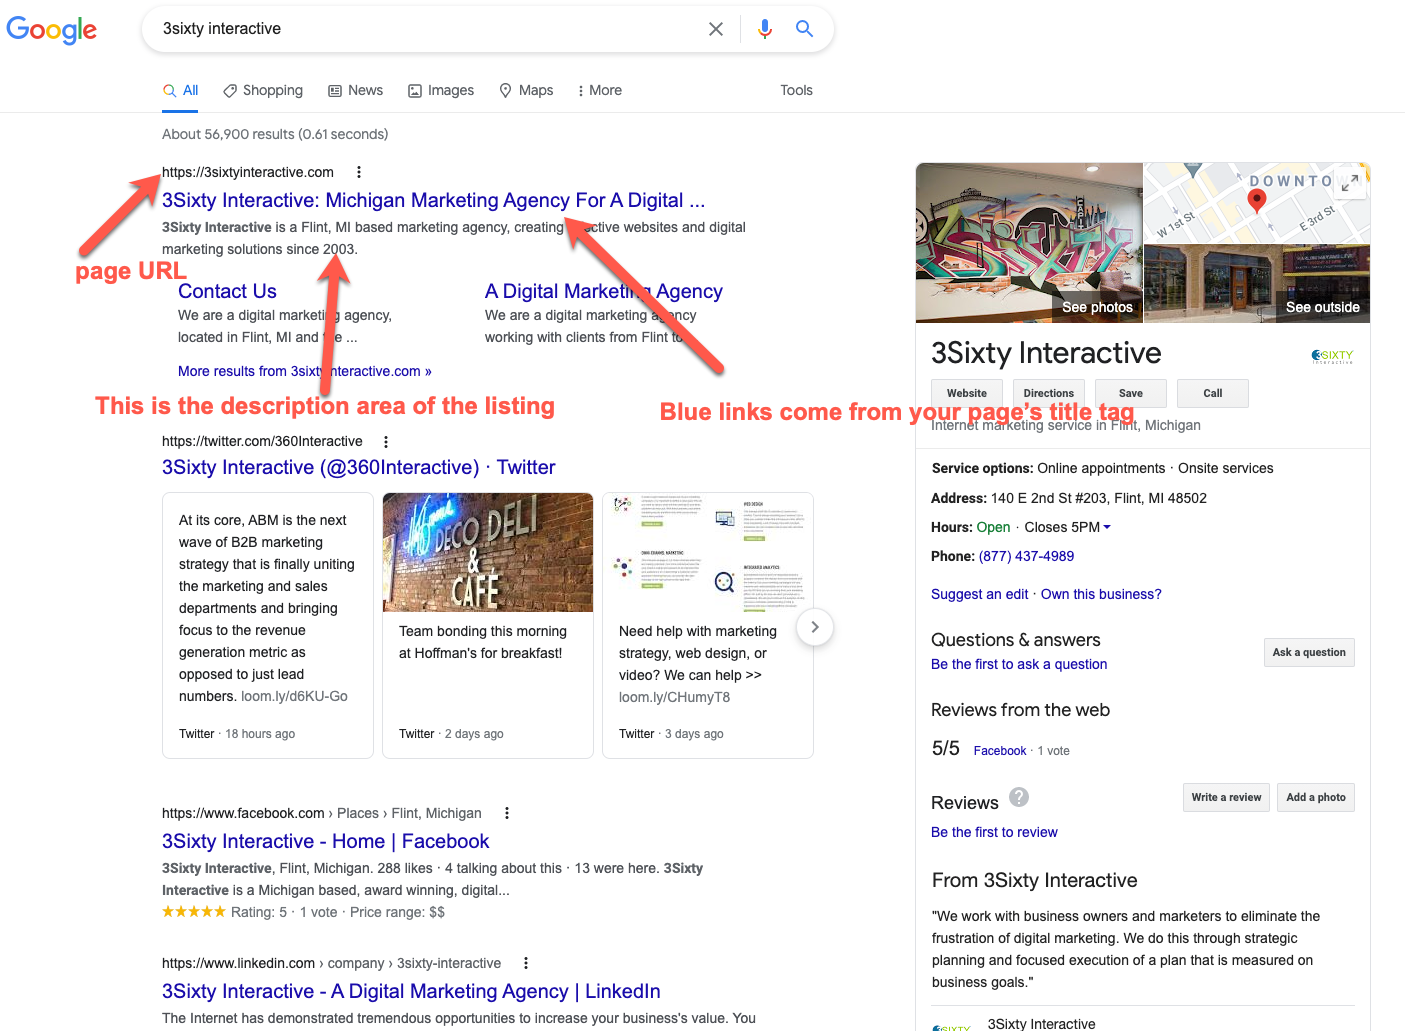Click the 3sixtyinteractive.com URL text
Viewport: 1405px width, 1031px height.
[248, 172]
